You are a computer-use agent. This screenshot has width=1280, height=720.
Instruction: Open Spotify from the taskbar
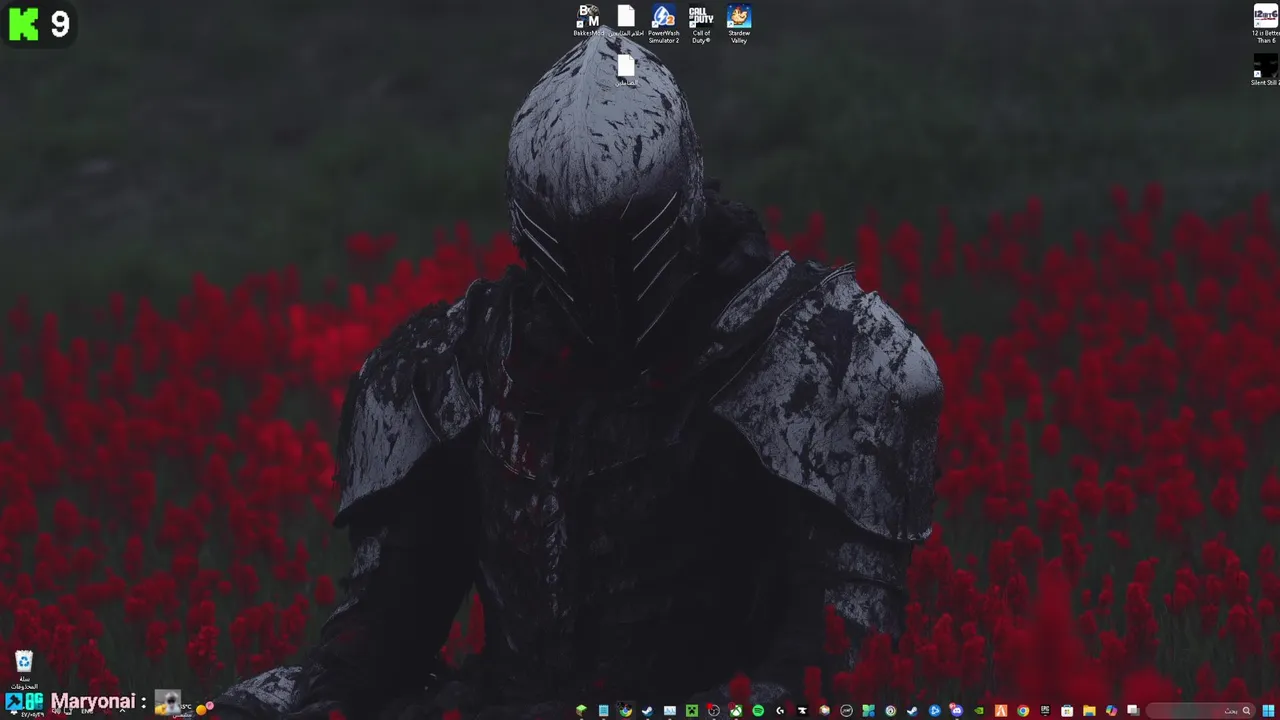pyautogui.click(x=758, y=710)
